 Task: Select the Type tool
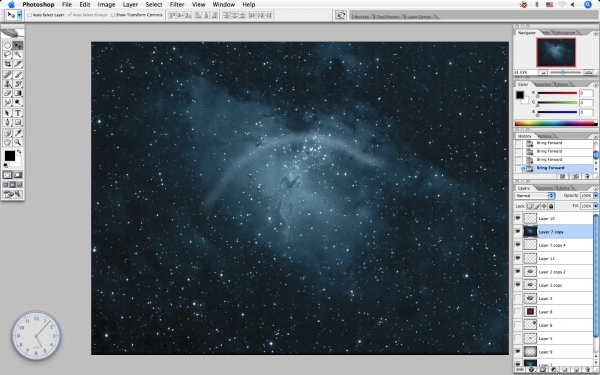18,113
